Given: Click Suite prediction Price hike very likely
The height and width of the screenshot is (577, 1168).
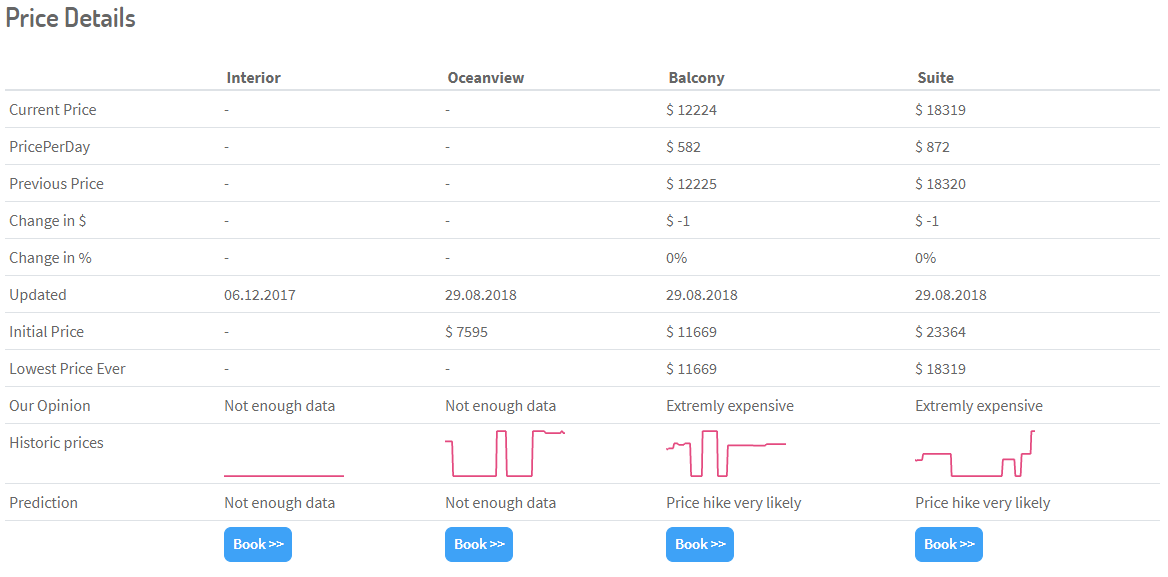Looking at the screenshot, I should [983, 503].
